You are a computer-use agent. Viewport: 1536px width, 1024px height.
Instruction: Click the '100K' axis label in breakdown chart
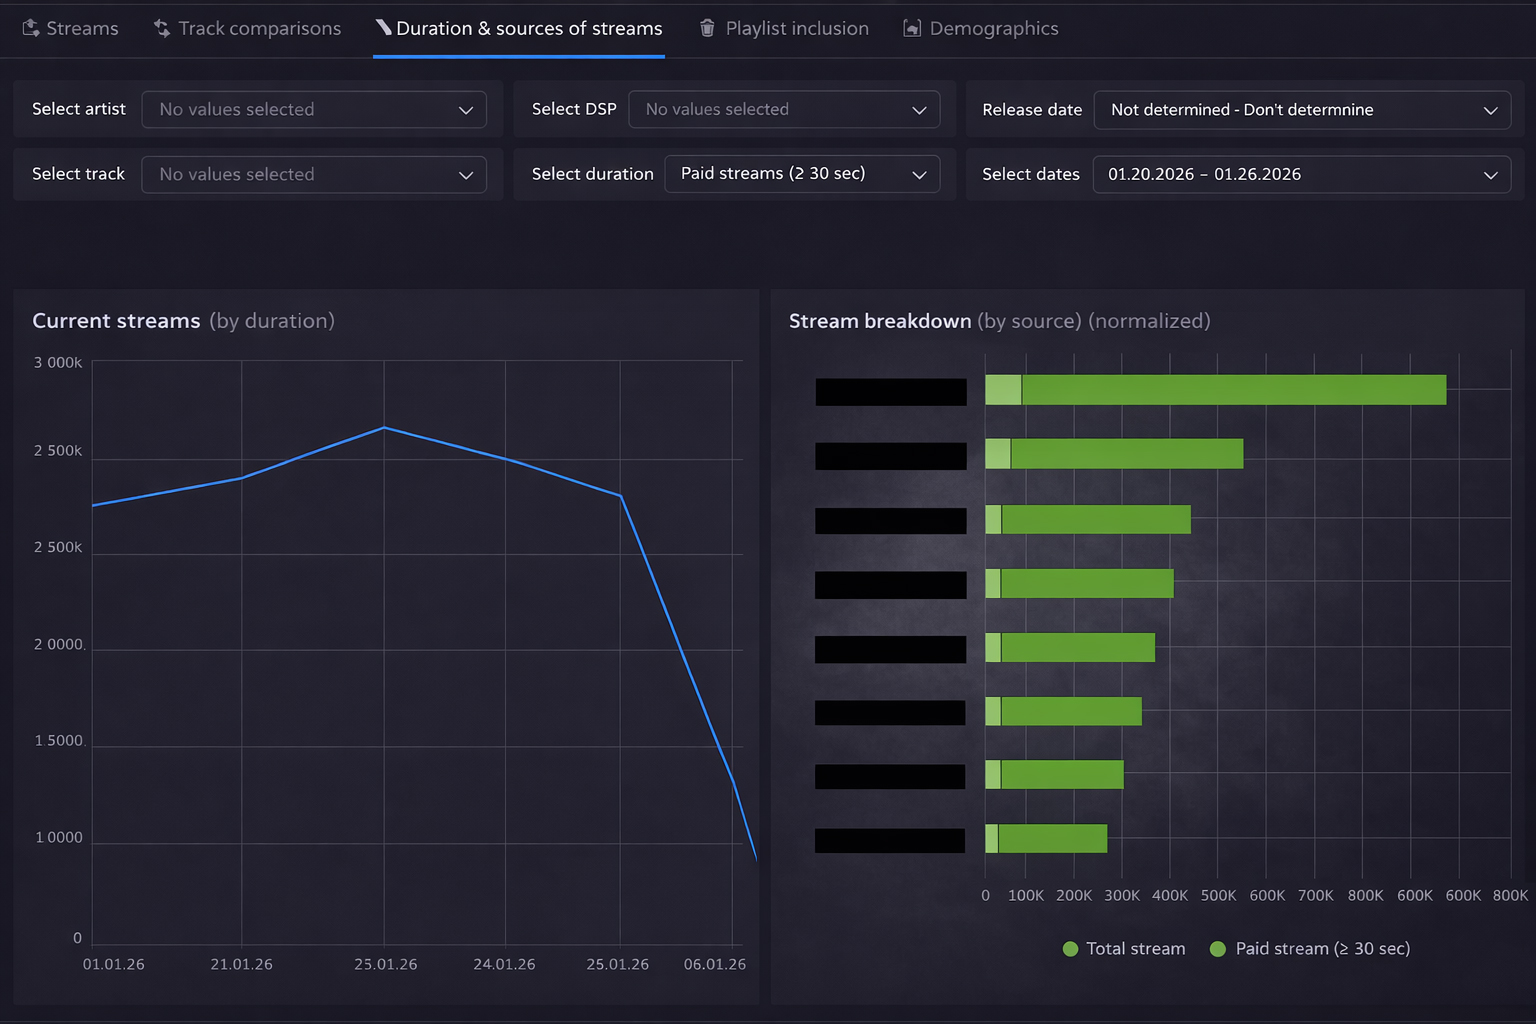1026,895
